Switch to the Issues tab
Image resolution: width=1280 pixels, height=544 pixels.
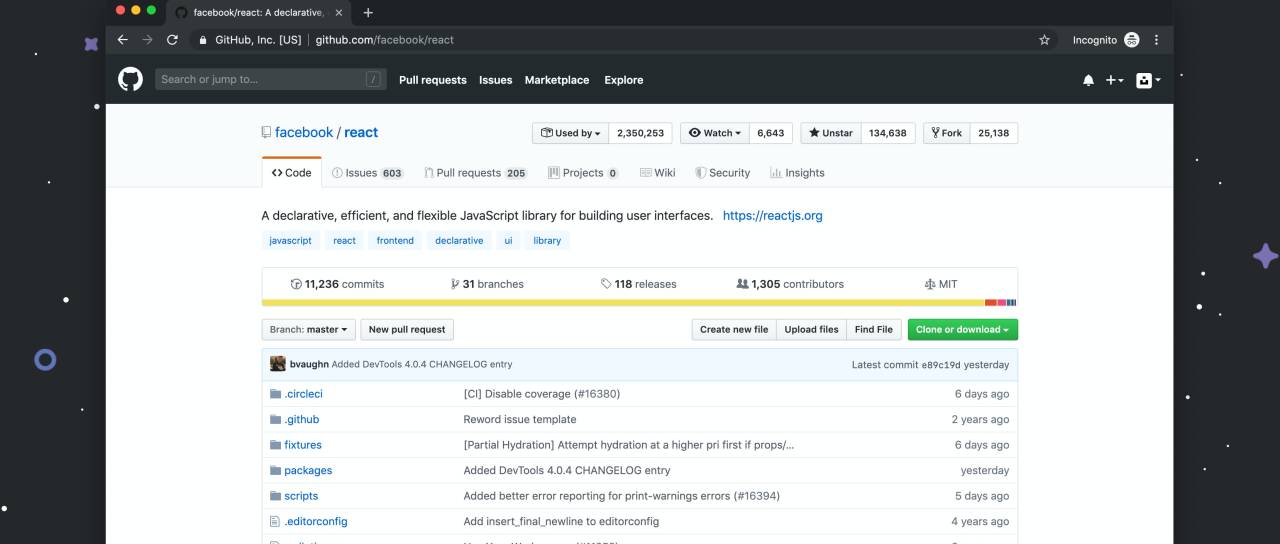(367, 173)
